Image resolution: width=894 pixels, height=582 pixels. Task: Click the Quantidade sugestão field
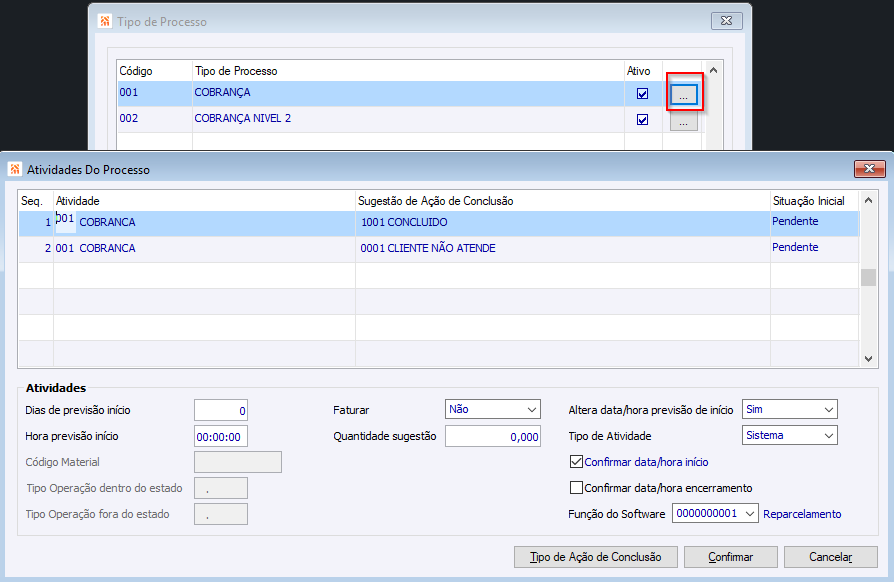point(493,437)
